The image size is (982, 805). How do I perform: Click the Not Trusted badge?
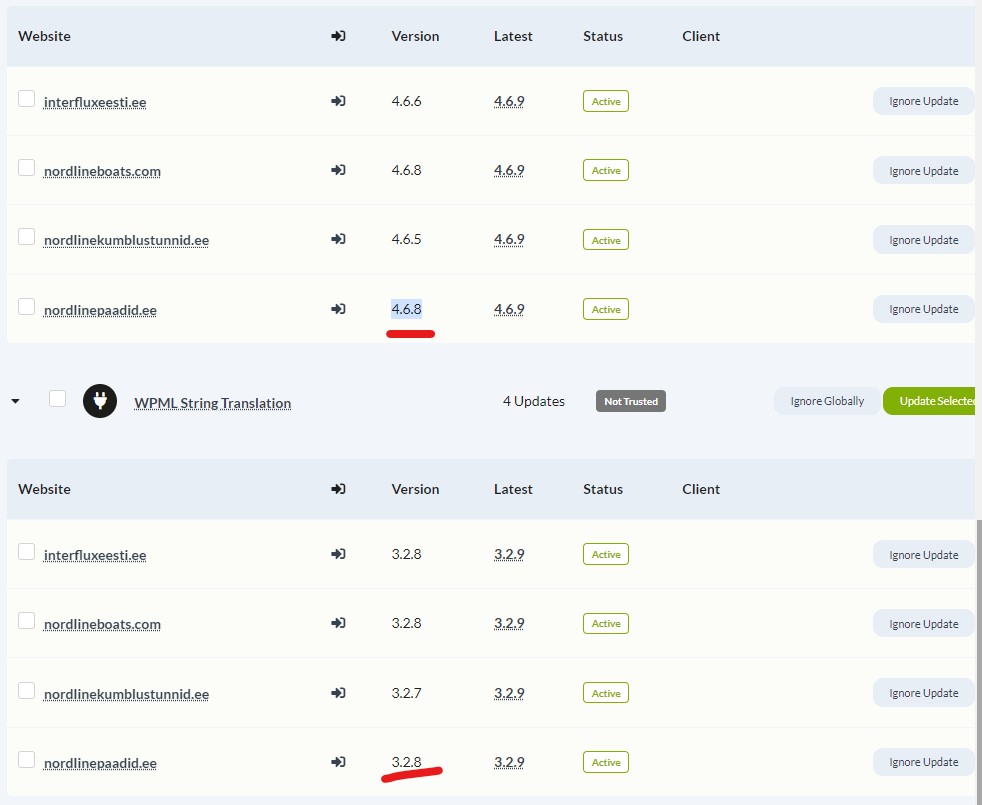click(631, 401)
